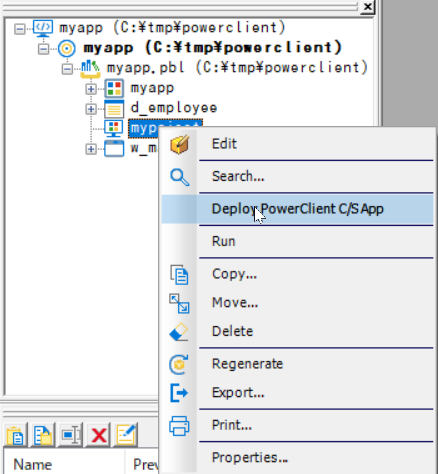Select Search... in the context menu
This screenshot has height=474, width=438.
click(297, 176)
